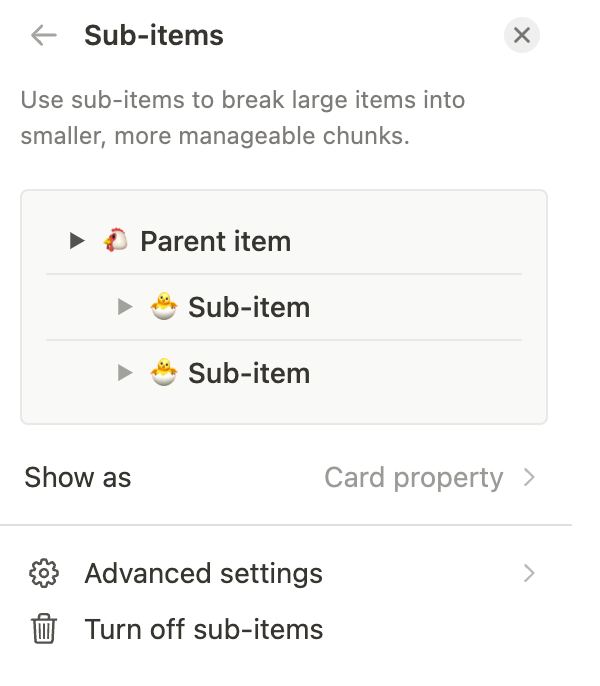This screenshot has width=600, height=686.
Task: Open the Card property dropdown
Action: coord(430,477)
